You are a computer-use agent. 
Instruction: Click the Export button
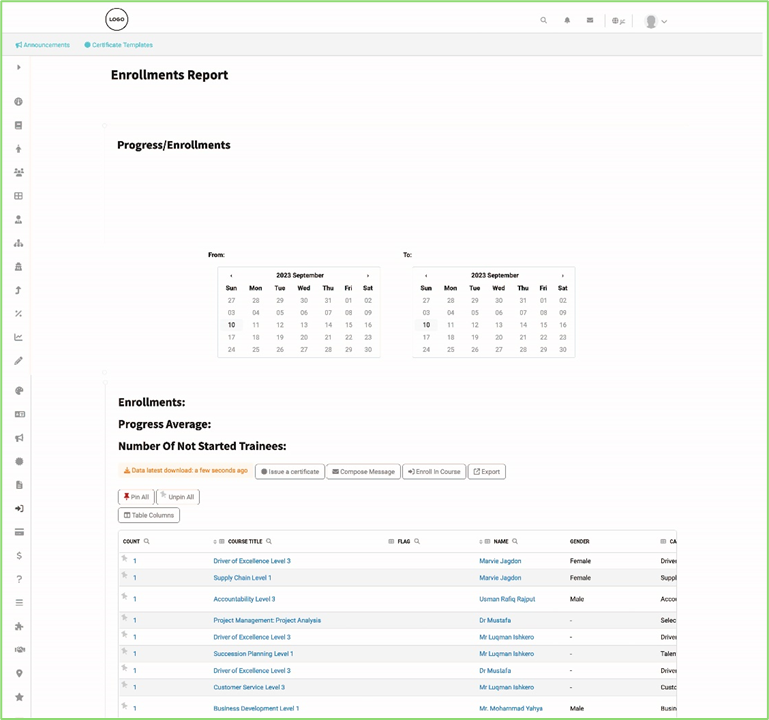pos(487,471)
